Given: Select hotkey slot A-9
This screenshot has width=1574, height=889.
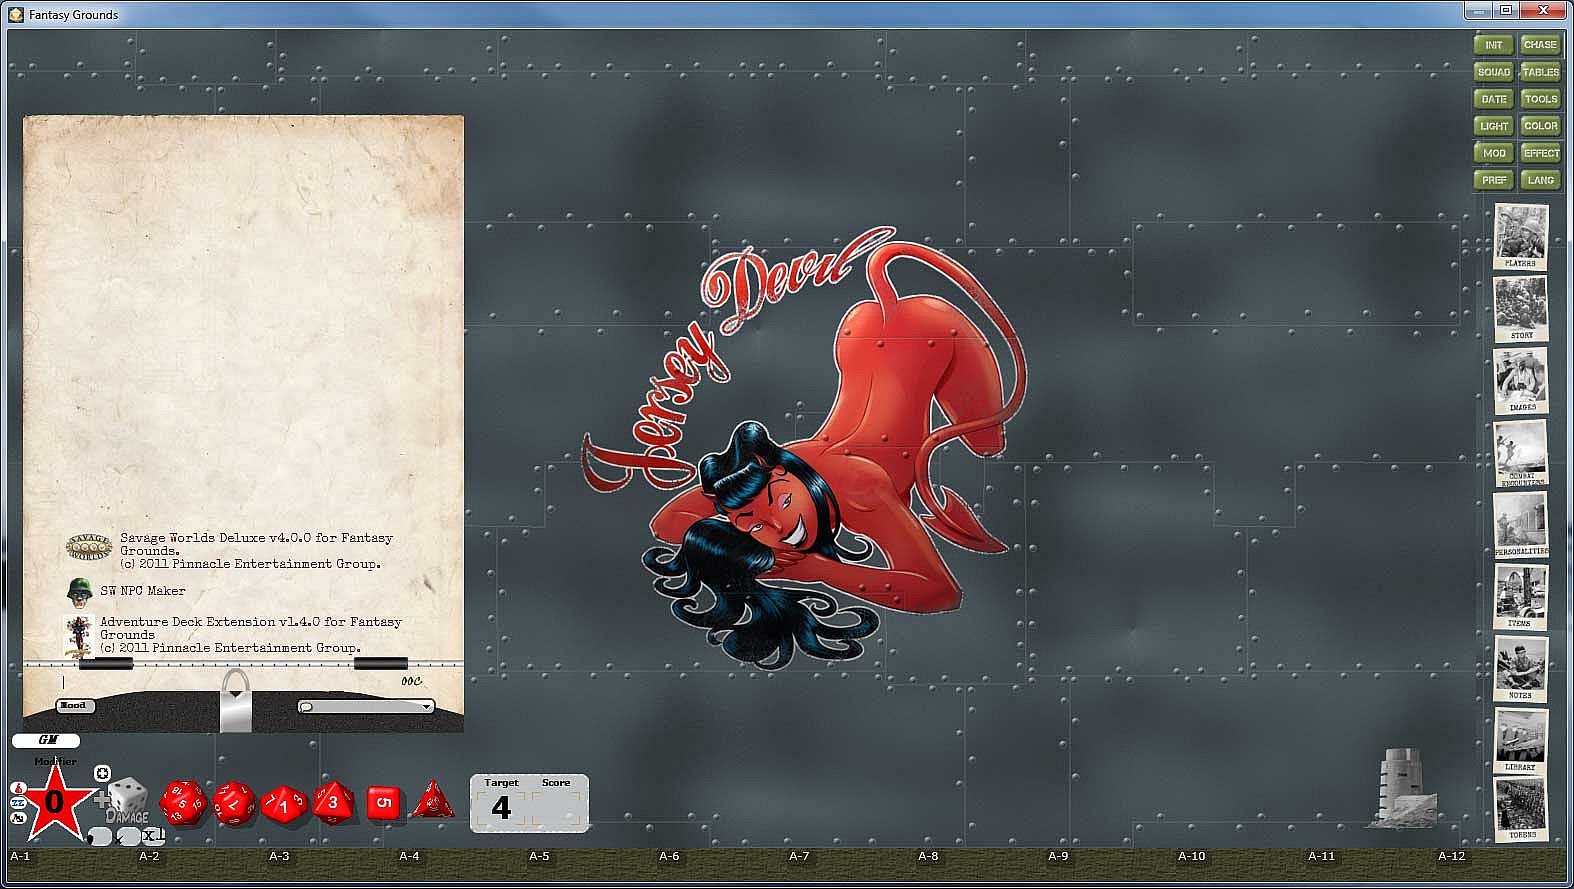Looking at the screenshot, I should (x=1058, y=856).
